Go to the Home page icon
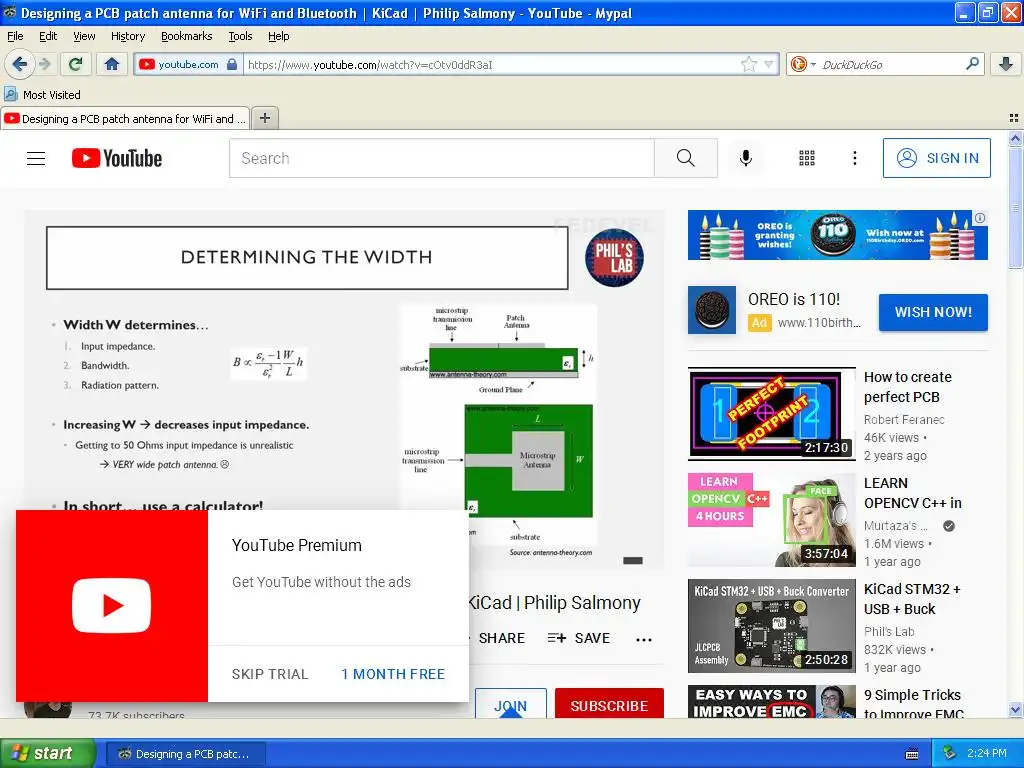 112,64
